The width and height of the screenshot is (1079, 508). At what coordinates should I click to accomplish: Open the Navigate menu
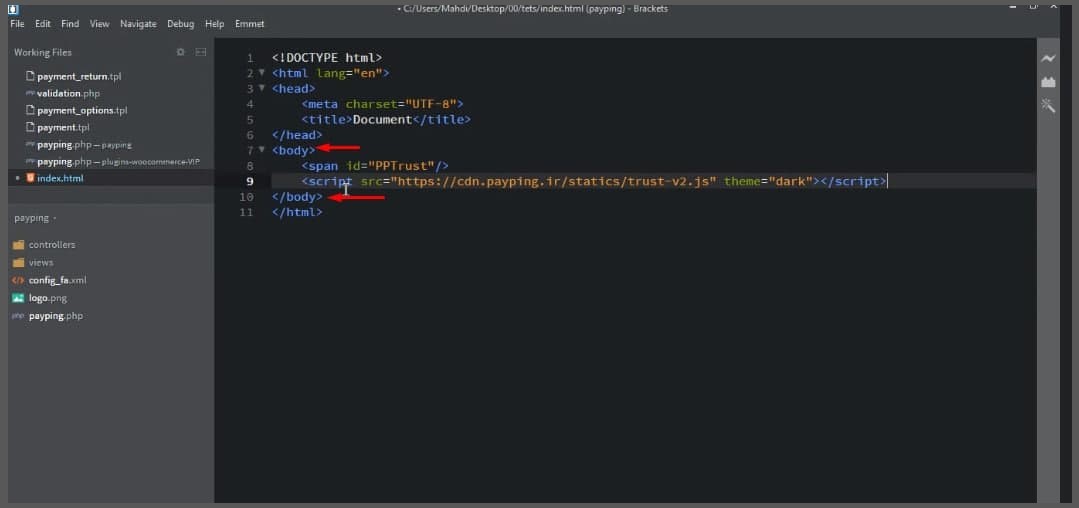[138, 23]
